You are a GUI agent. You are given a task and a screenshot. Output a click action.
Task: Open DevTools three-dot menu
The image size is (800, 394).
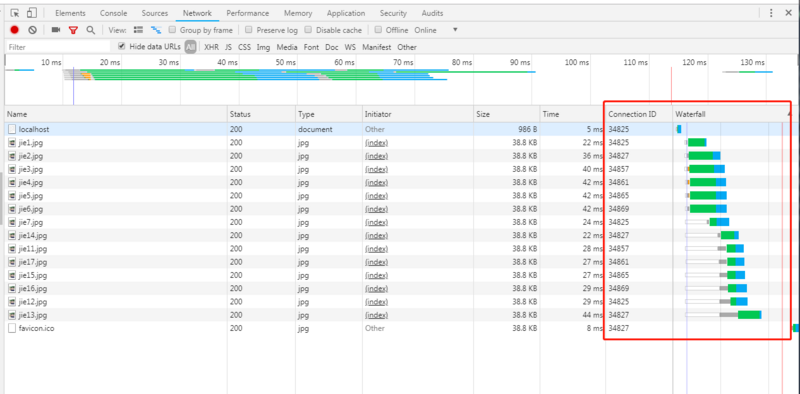[x=771, y=13]
